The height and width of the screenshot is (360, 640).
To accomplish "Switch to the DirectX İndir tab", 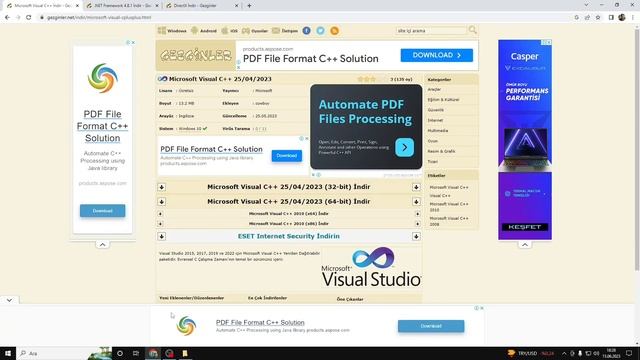I will pos(202,6).
